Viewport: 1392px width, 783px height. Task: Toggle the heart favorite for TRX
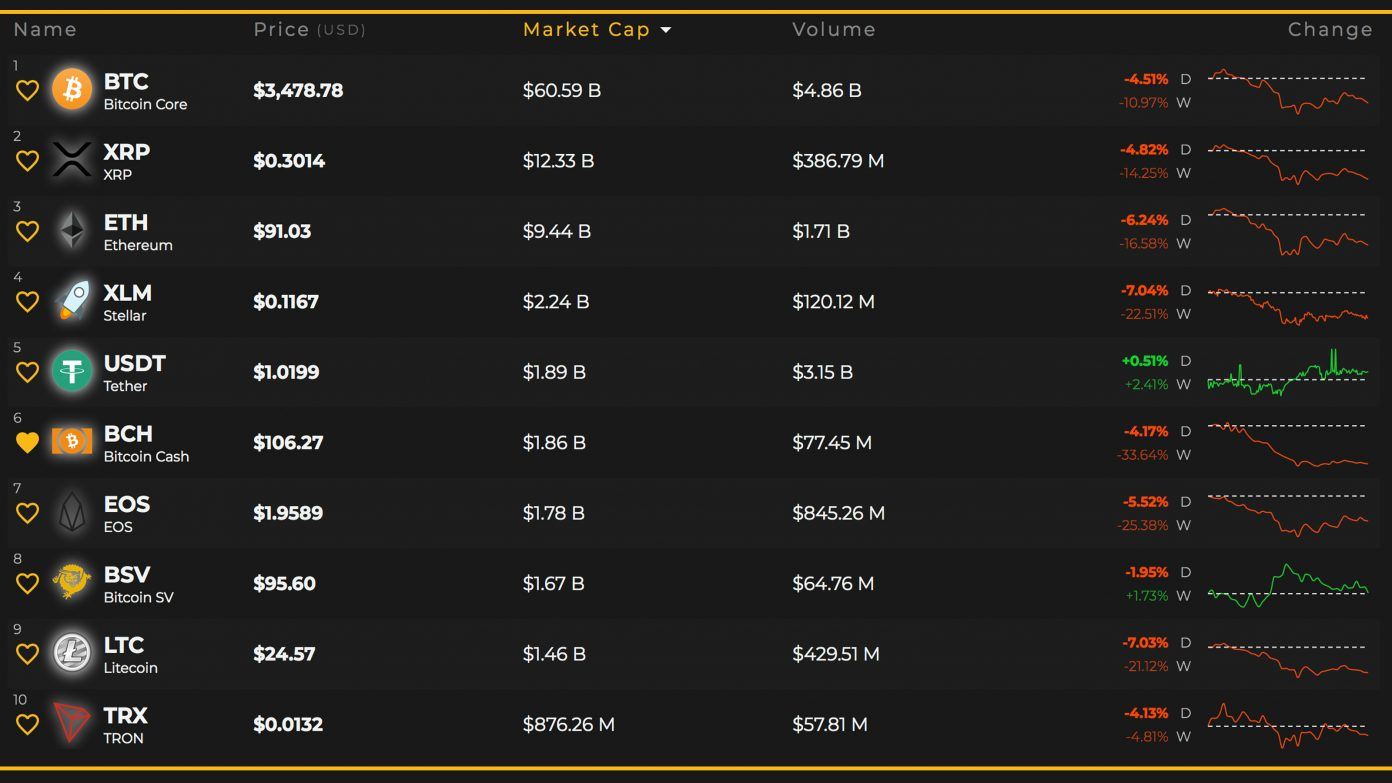click(27, 725)
